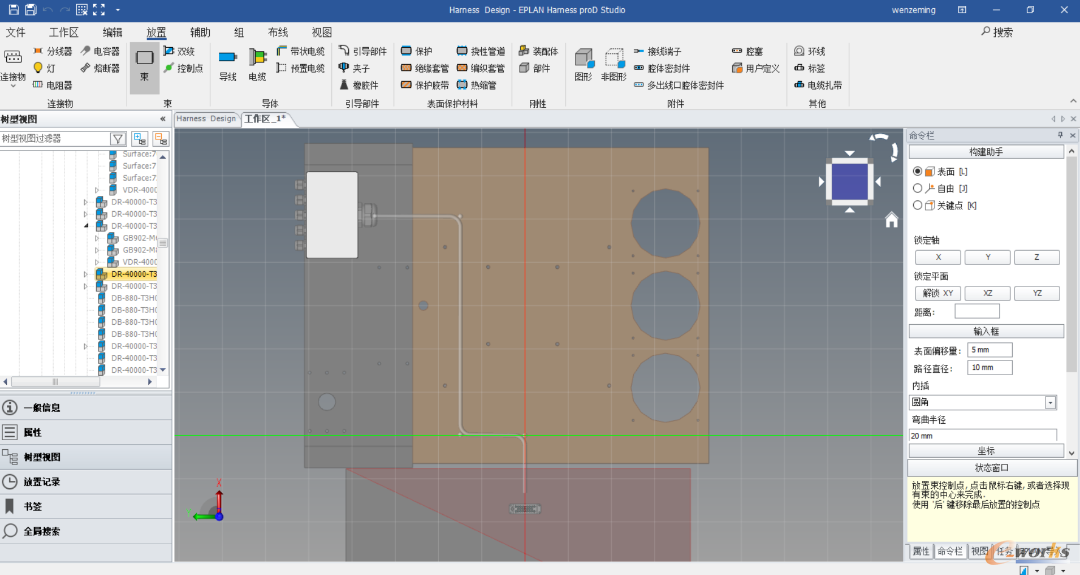This screenshot has height=575, width=1080.
Task: Click the 坐标 coordinates button
Action: pyautogui.click(x=986, y=451)
